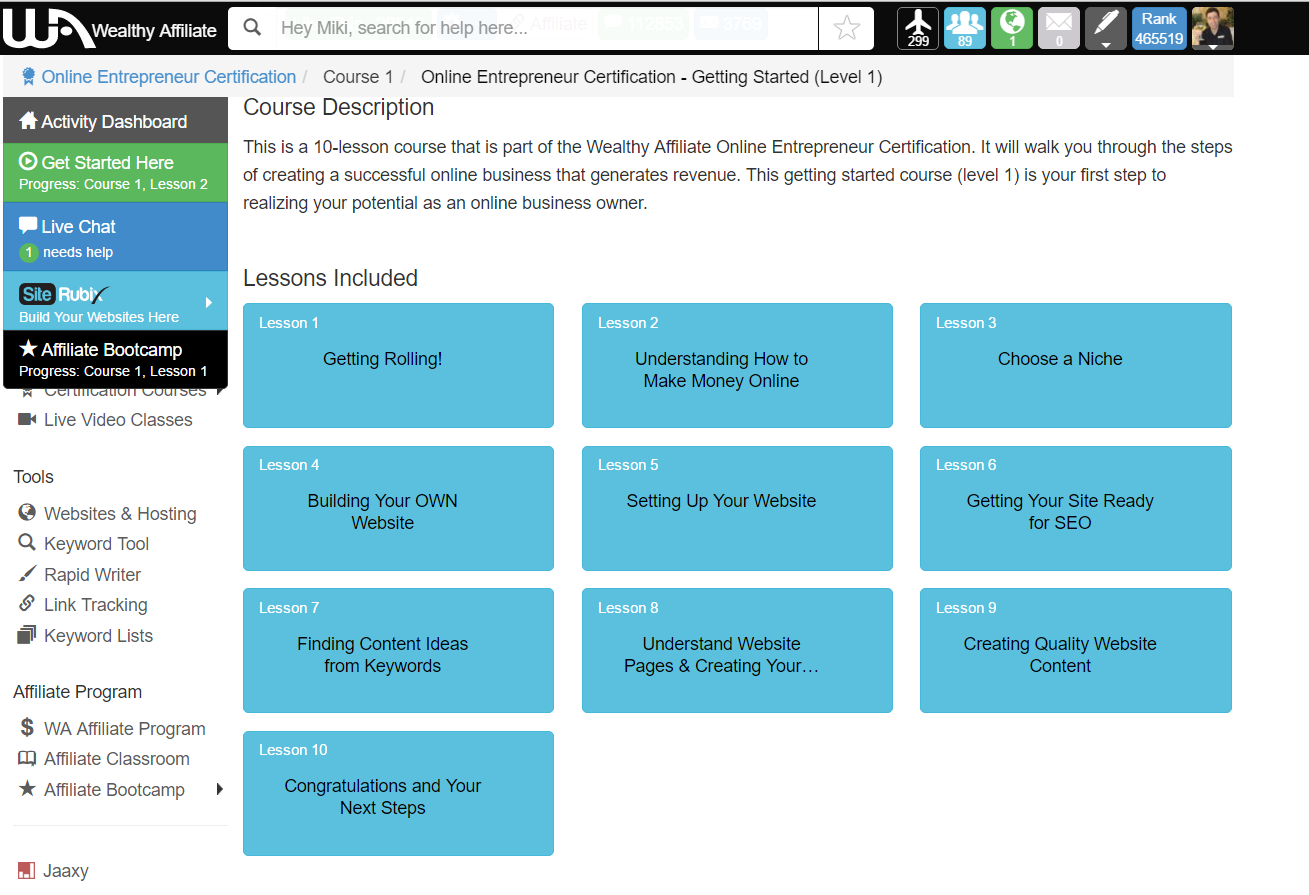Click the 'Tools' sidebar section label
The height and width of the screenshot is (895, 1309).
point(33,476)
